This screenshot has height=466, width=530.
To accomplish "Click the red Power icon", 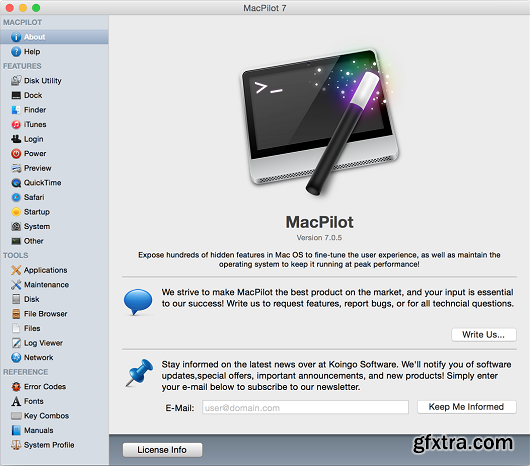I will click(x=16, y=153).
